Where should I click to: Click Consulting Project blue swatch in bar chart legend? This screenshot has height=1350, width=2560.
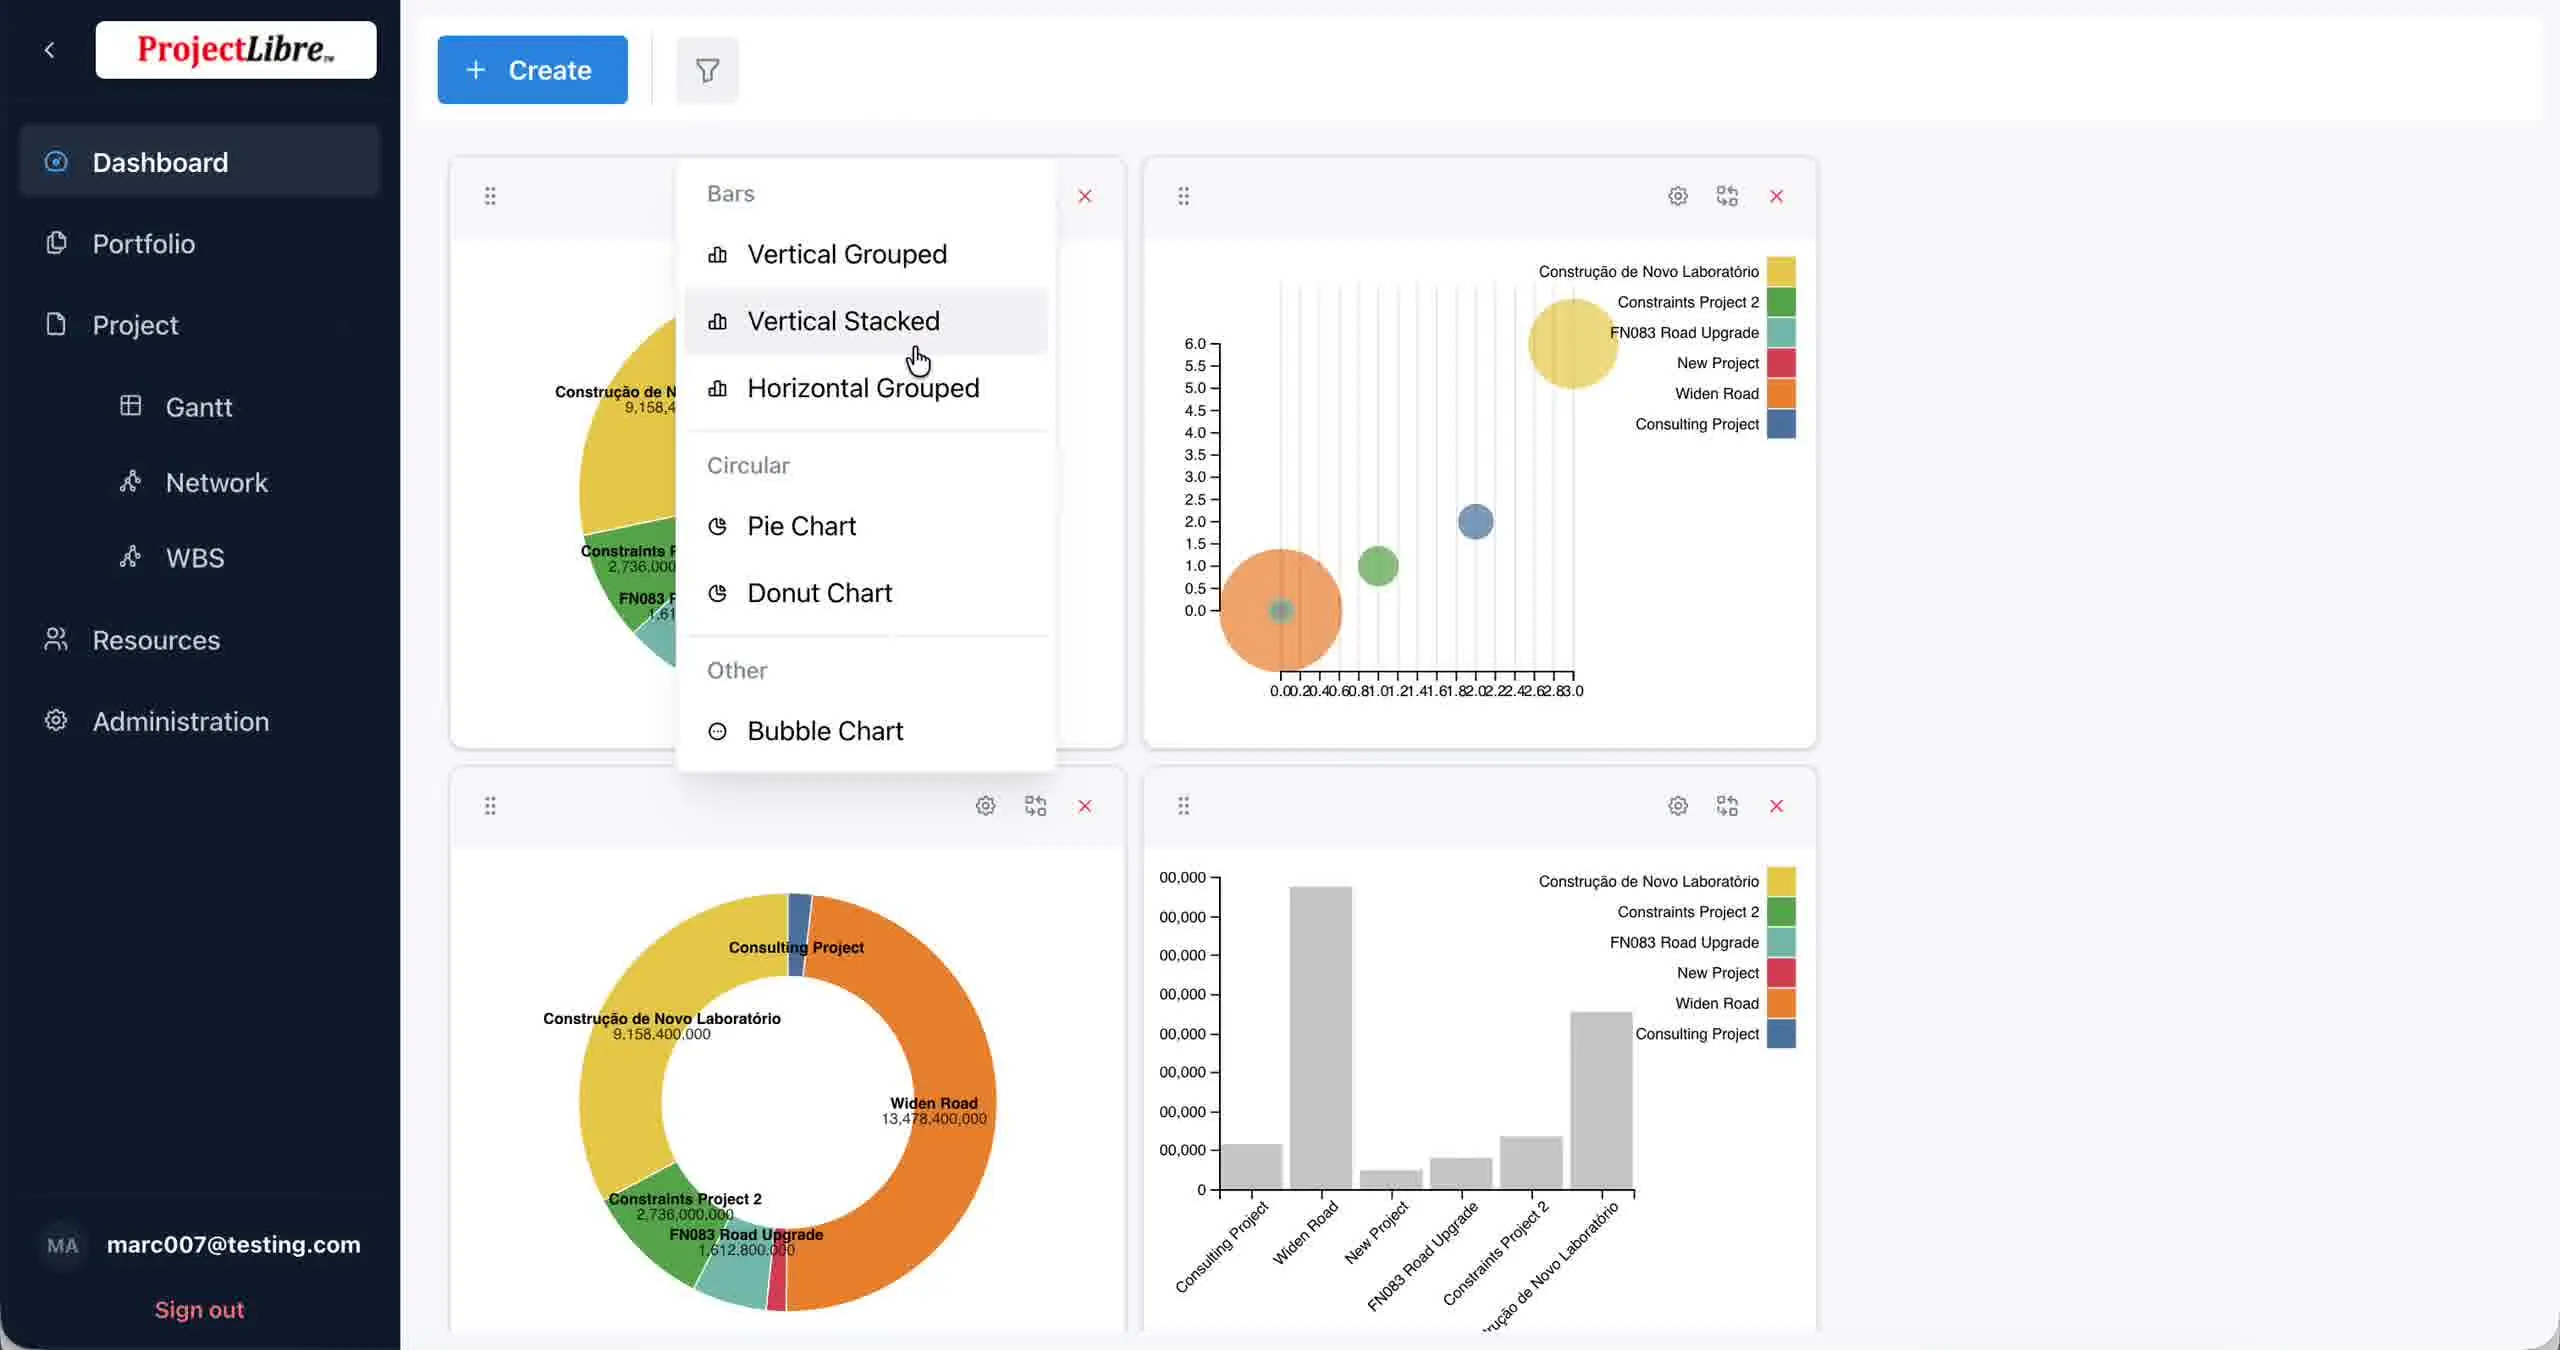click(1781, 1034)
